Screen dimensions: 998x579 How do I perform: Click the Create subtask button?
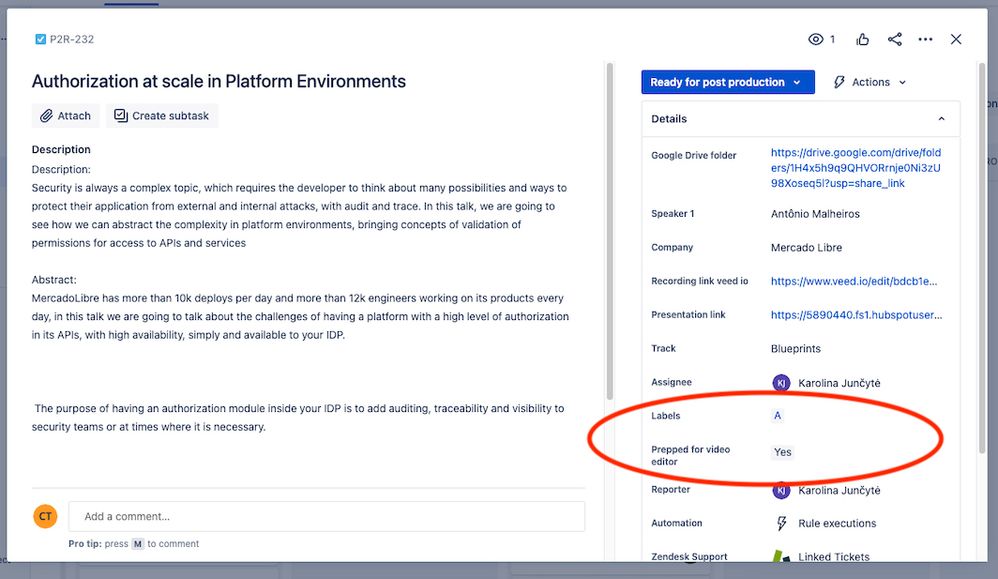[162, 116]
